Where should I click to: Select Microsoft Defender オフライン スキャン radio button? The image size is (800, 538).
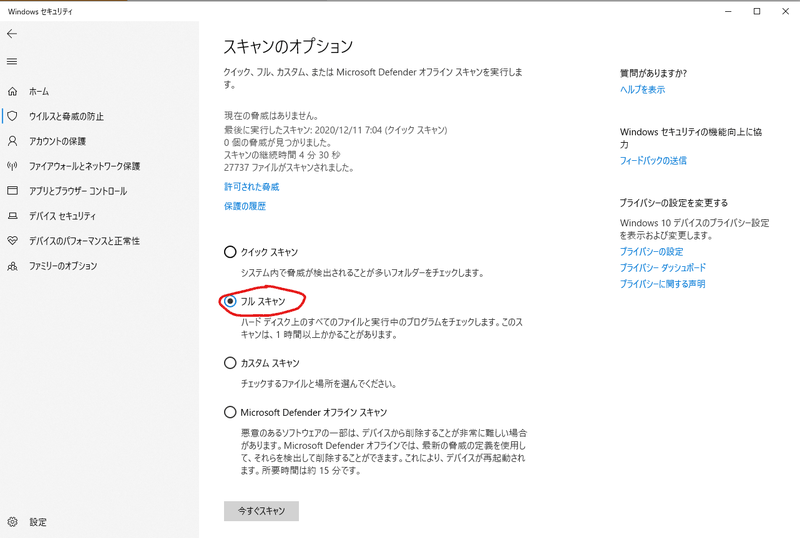tap(230, 412)
